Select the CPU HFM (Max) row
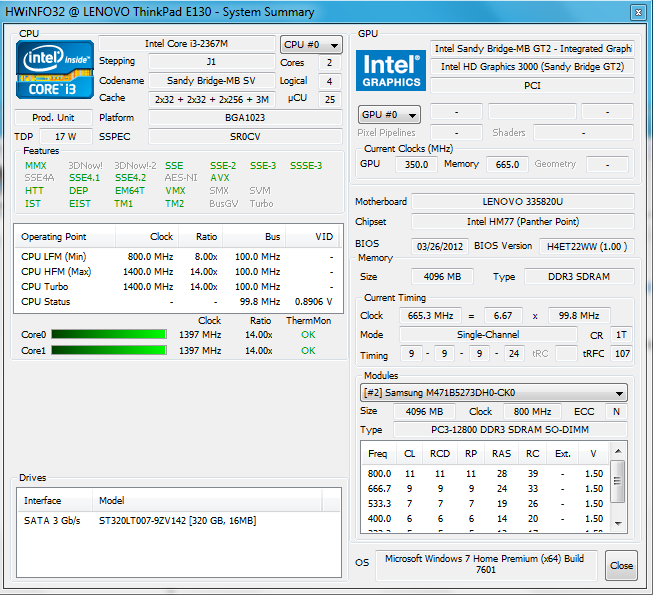Viewport: 653px width, 595px height. tap(178, 271)
